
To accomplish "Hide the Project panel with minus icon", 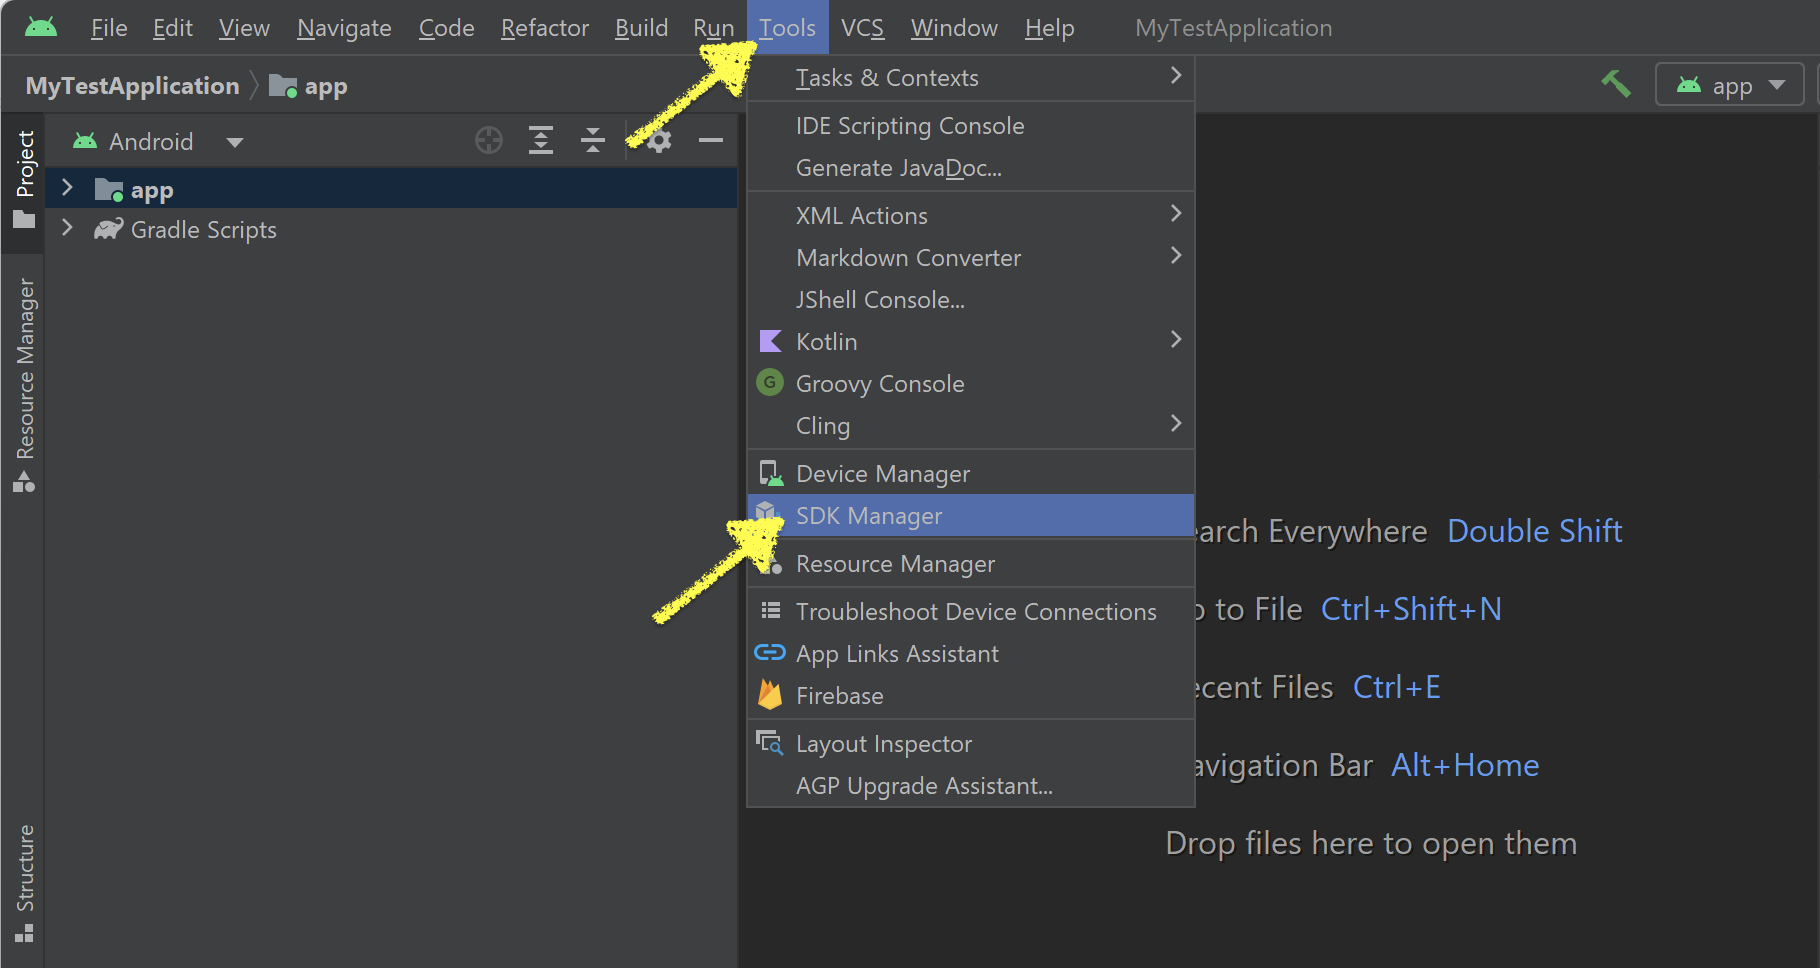I will pyautogui.click(x=711, y=141).
